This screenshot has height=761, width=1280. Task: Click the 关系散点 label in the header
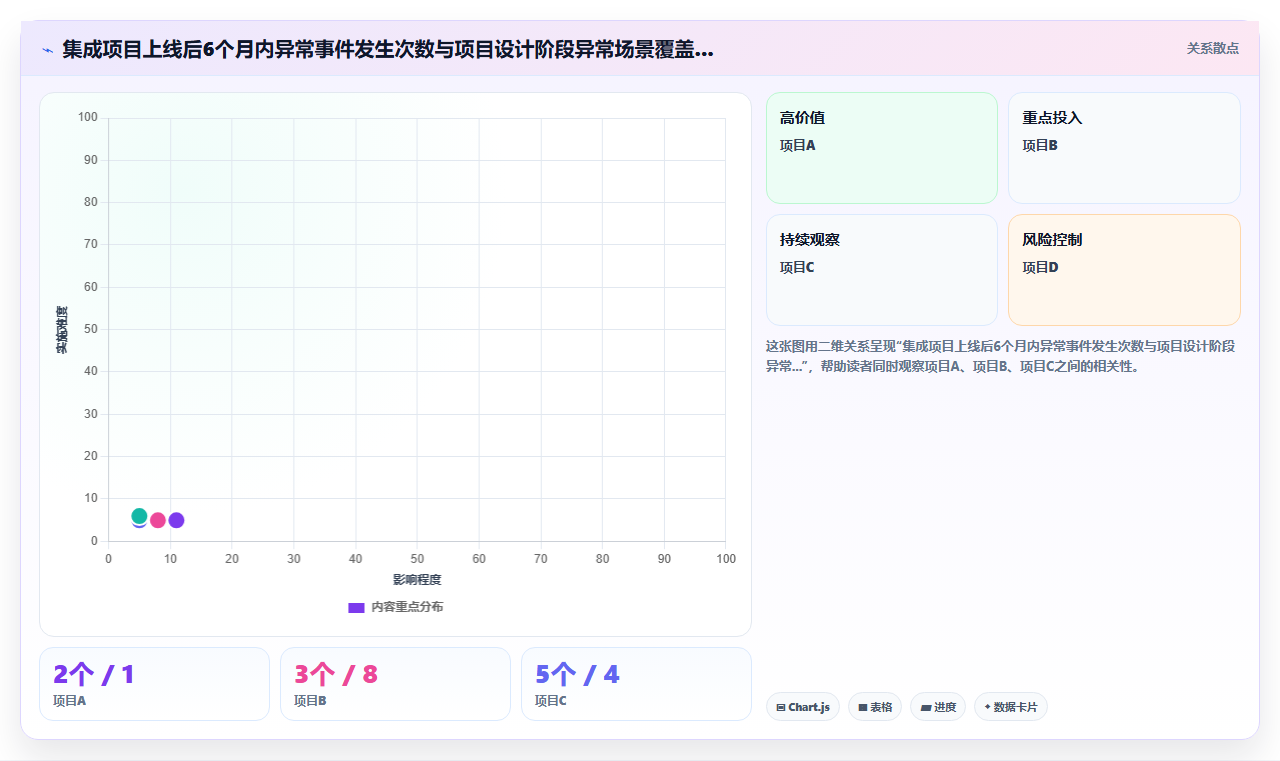1212,48
